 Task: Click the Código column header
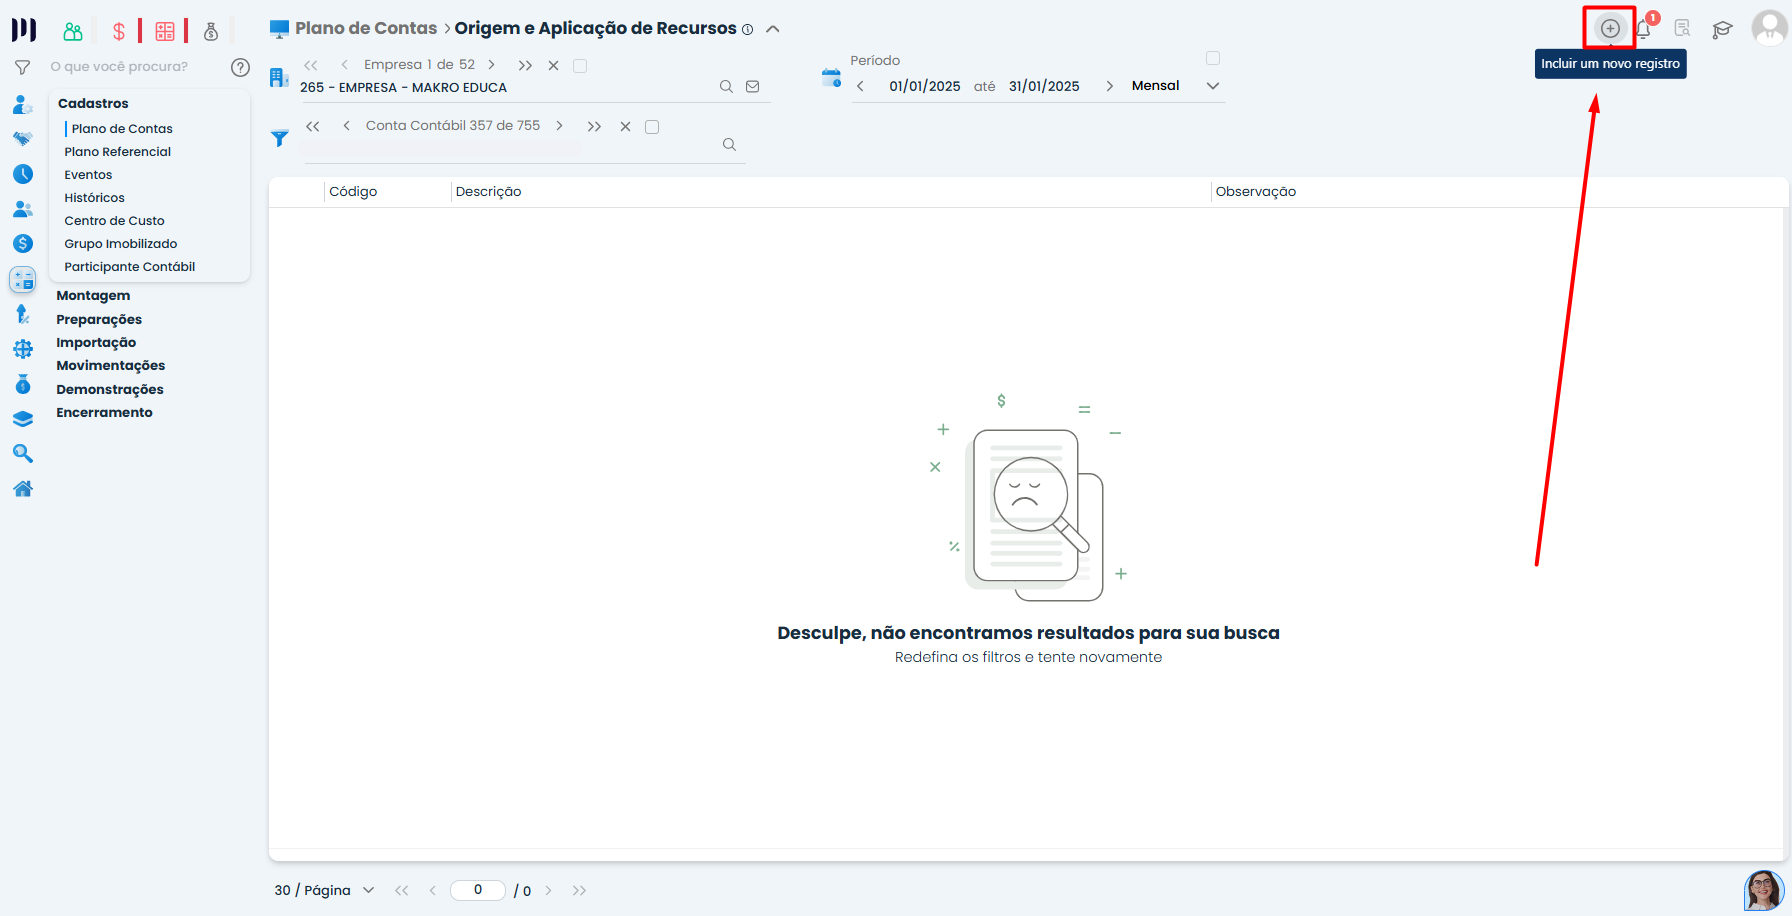pos(353,192)
